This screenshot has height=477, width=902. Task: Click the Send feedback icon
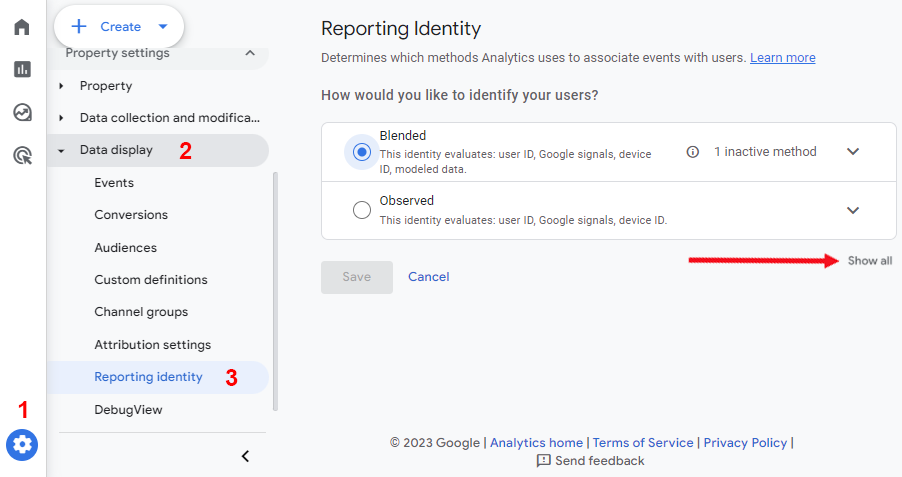tap(544, 461)
